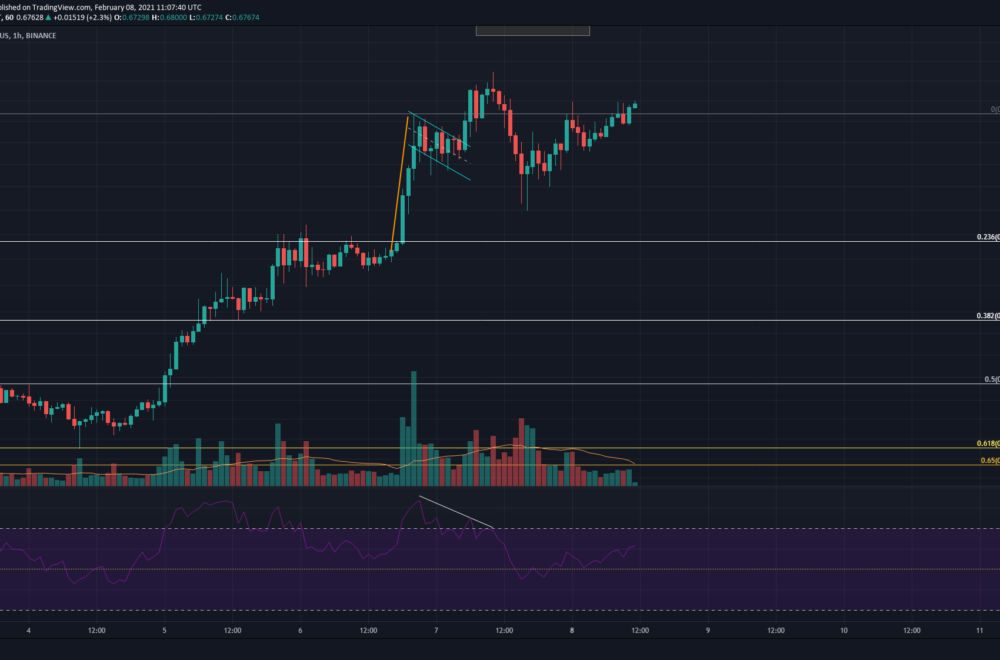Click the 12:00 label between dates 7 and 8
The width and height of the screenshot is (1000, 660).
[x=504, y=631]
